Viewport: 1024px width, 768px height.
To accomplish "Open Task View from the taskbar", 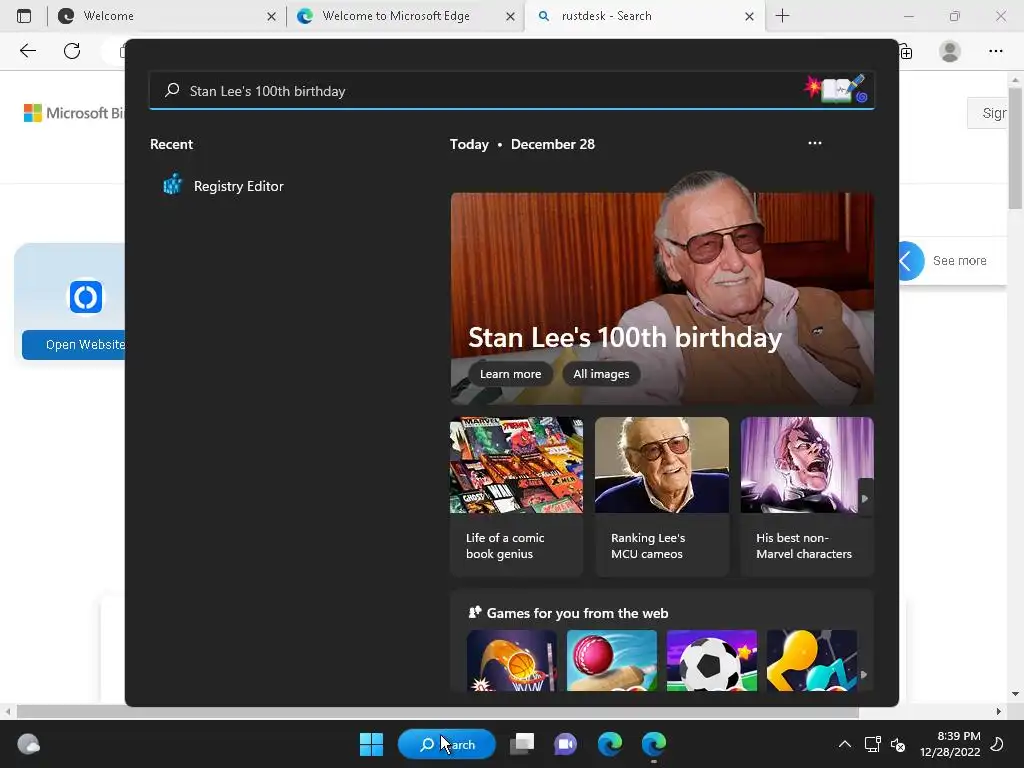I will point(522,744).
